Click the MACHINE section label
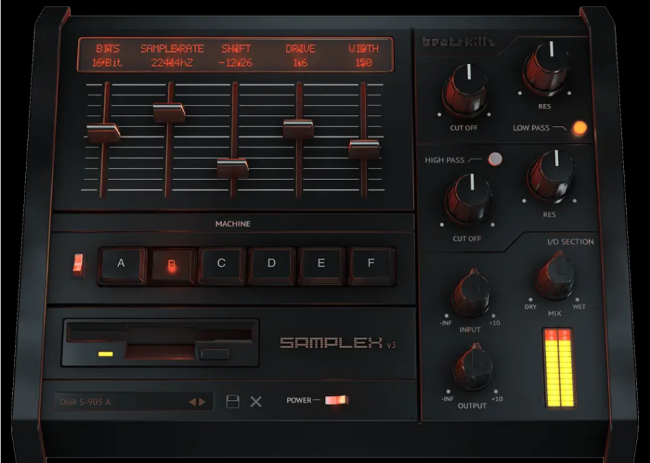Viewport: 650px width, 463px height. tap(233, 224)
